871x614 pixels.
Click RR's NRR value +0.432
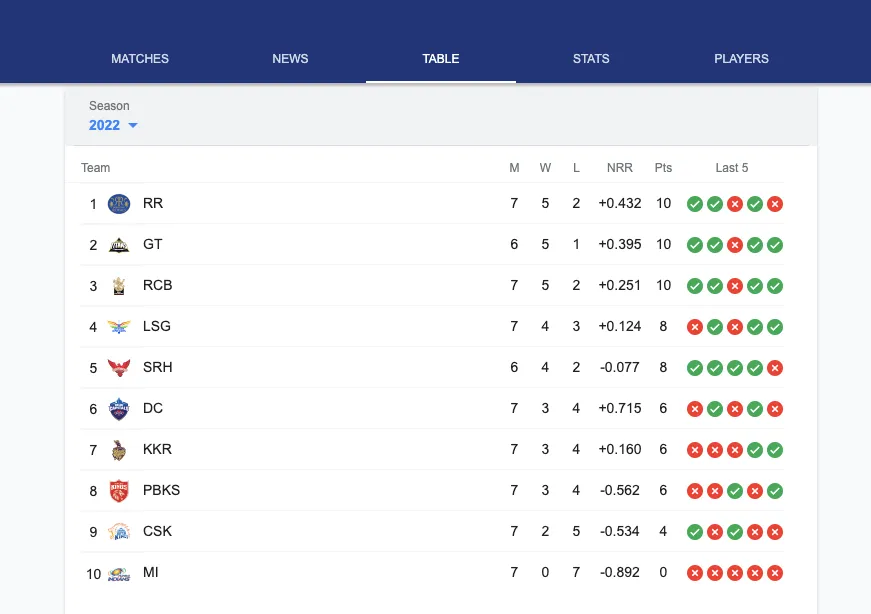[620, 203]
